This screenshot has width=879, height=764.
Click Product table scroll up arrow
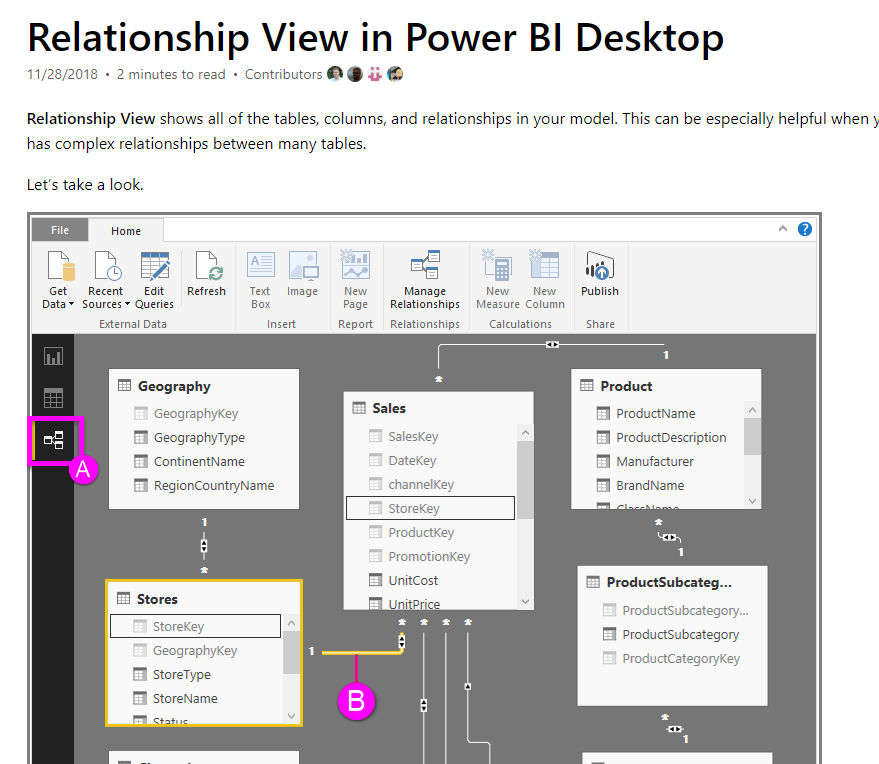(752, 410)
